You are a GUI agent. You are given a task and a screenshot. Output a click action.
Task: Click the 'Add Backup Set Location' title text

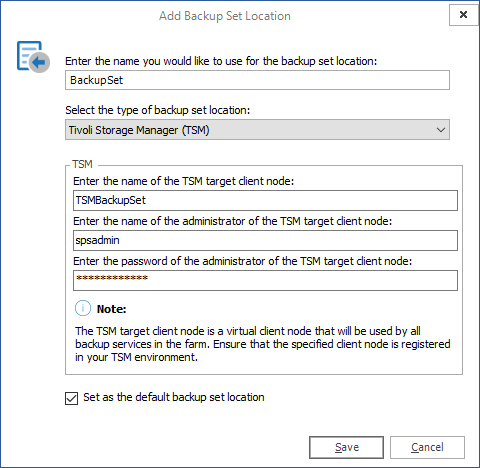pos(225,16)
